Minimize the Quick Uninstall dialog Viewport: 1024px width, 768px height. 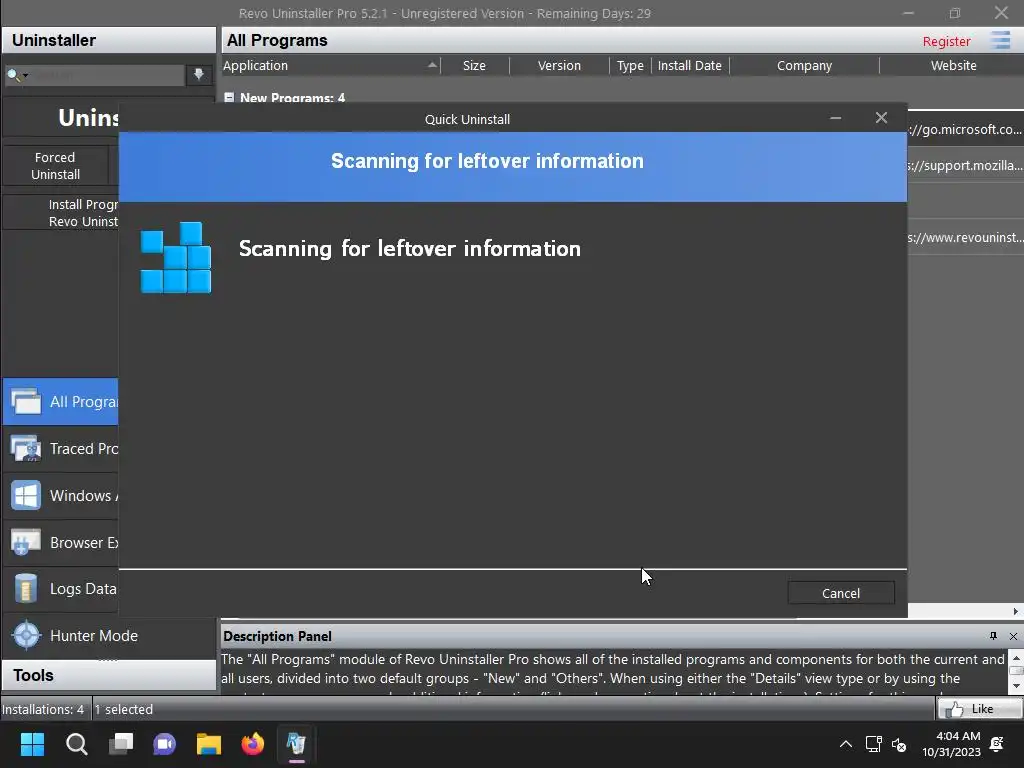(835, 118)
